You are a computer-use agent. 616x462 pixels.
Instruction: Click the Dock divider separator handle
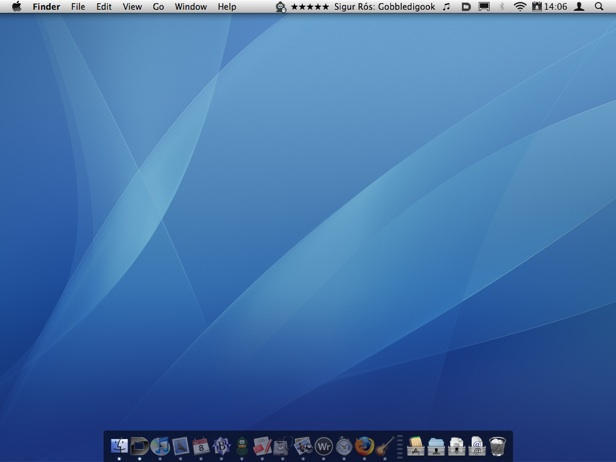point(400,446)
